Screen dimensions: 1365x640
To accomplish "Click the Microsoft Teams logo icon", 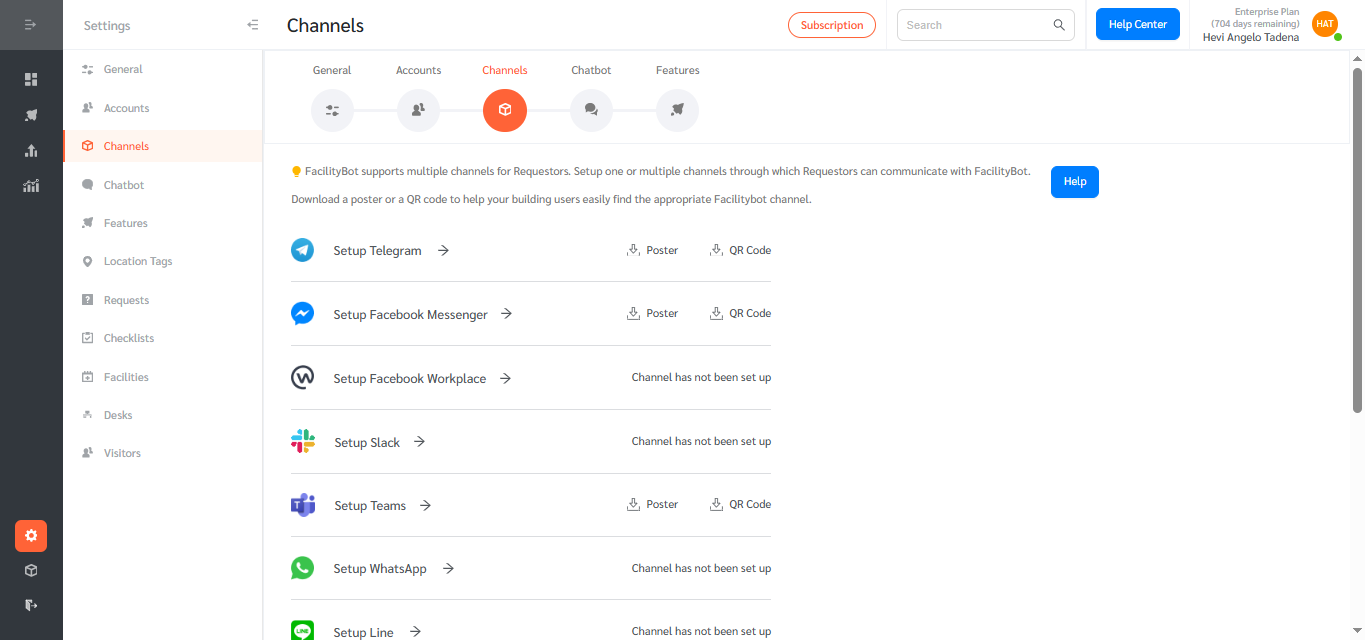I will (302, 505).
